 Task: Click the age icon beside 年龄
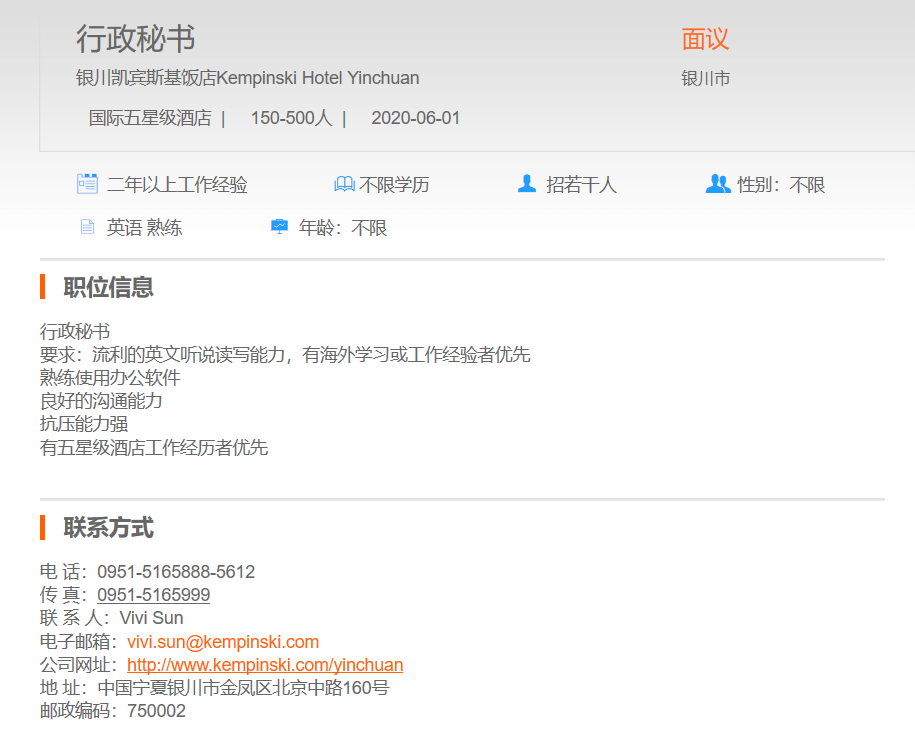point(279,227)
